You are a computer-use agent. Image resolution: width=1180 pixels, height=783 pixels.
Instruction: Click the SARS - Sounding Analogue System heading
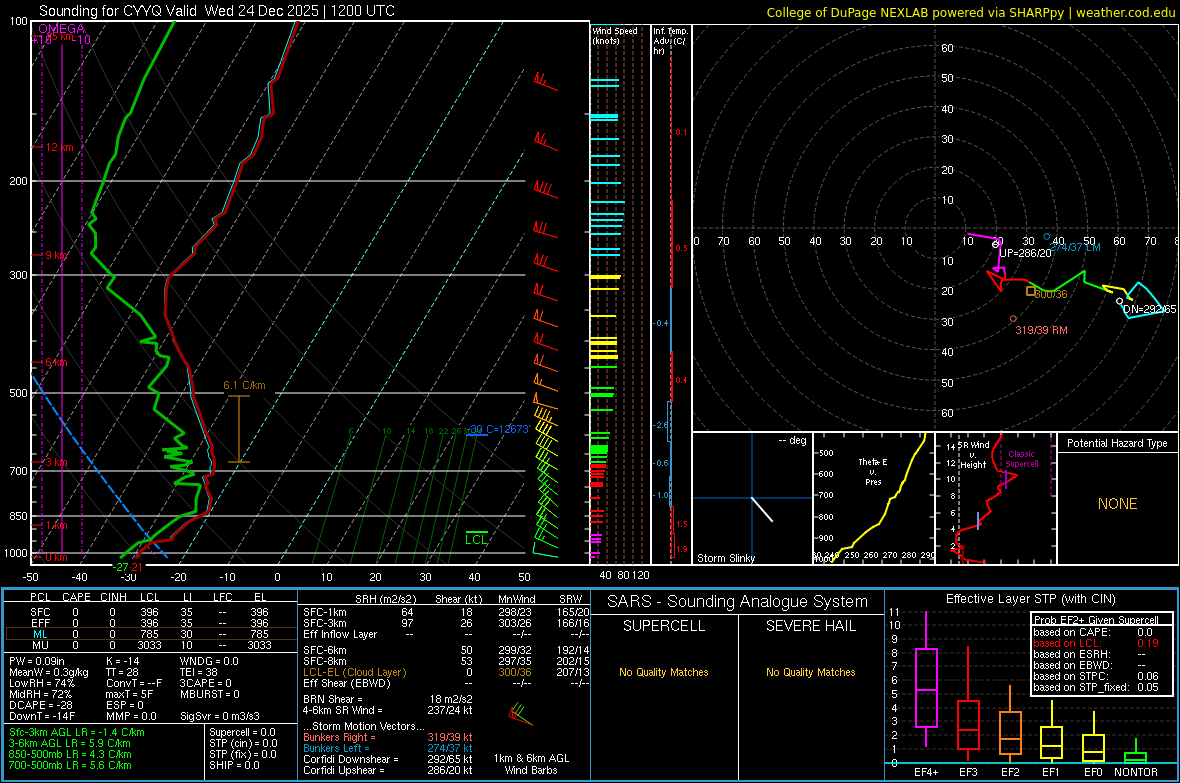pos(738,602)
